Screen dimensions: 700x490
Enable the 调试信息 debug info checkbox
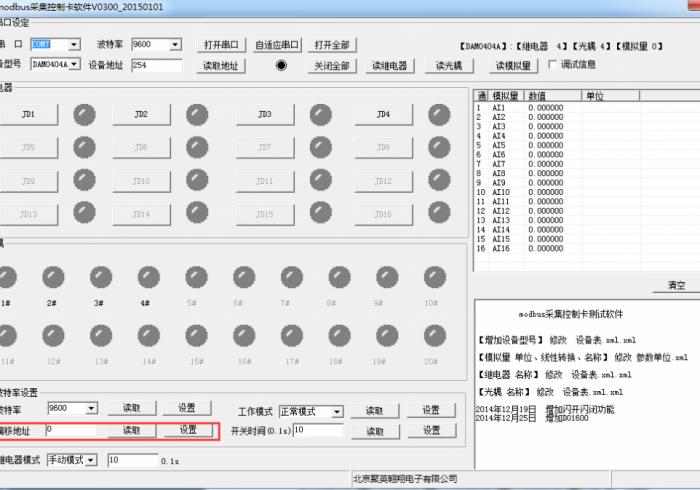(553, 65)
